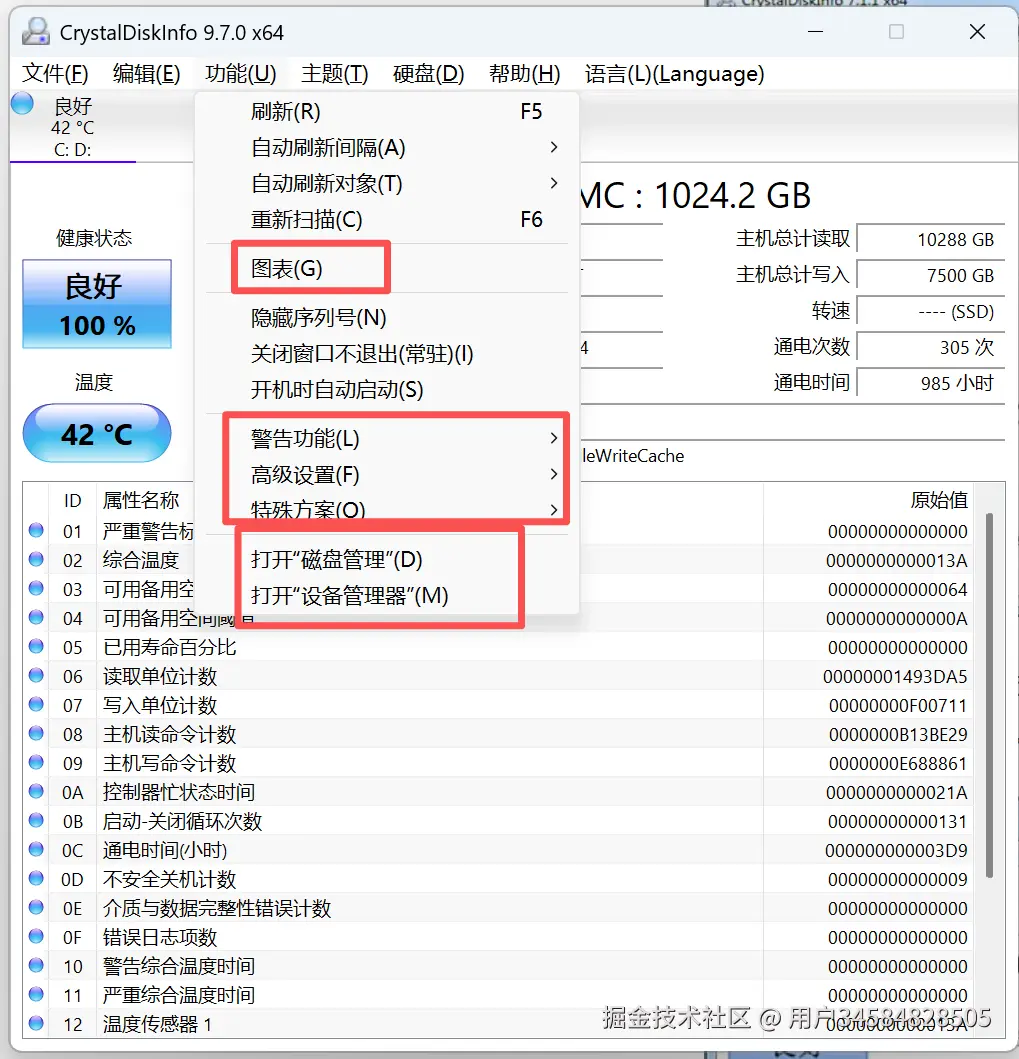
Task: Click raw value 0000000B13BE29
Action: click(897, 734)
